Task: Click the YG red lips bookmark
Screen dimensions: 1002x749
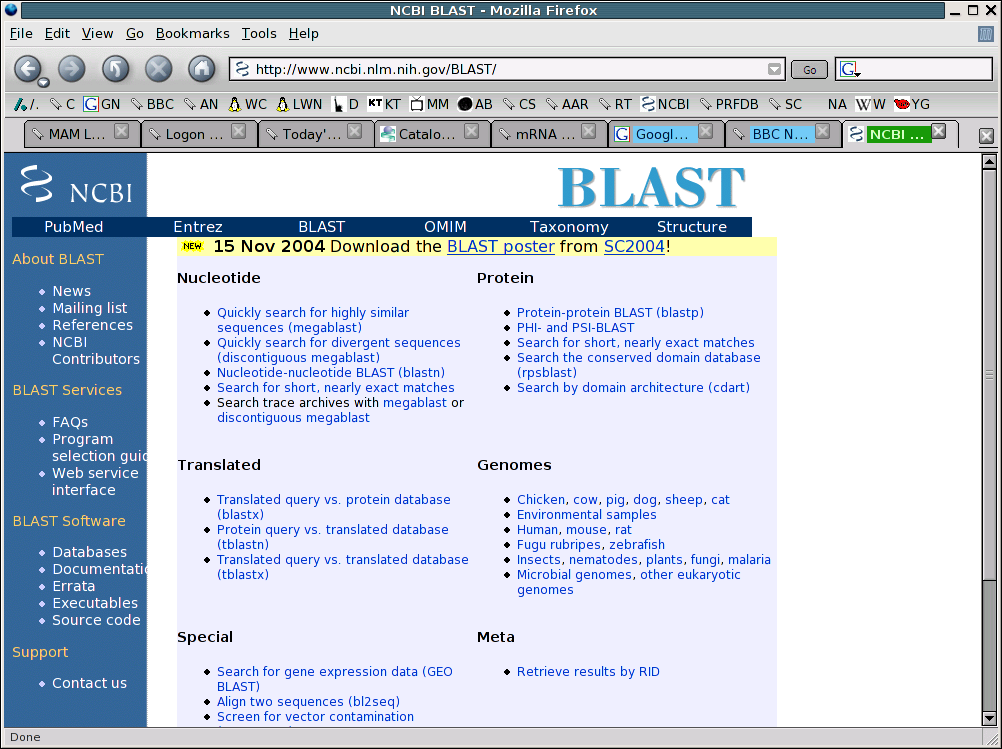Action: pyautogui.click(x=911, y=104)
